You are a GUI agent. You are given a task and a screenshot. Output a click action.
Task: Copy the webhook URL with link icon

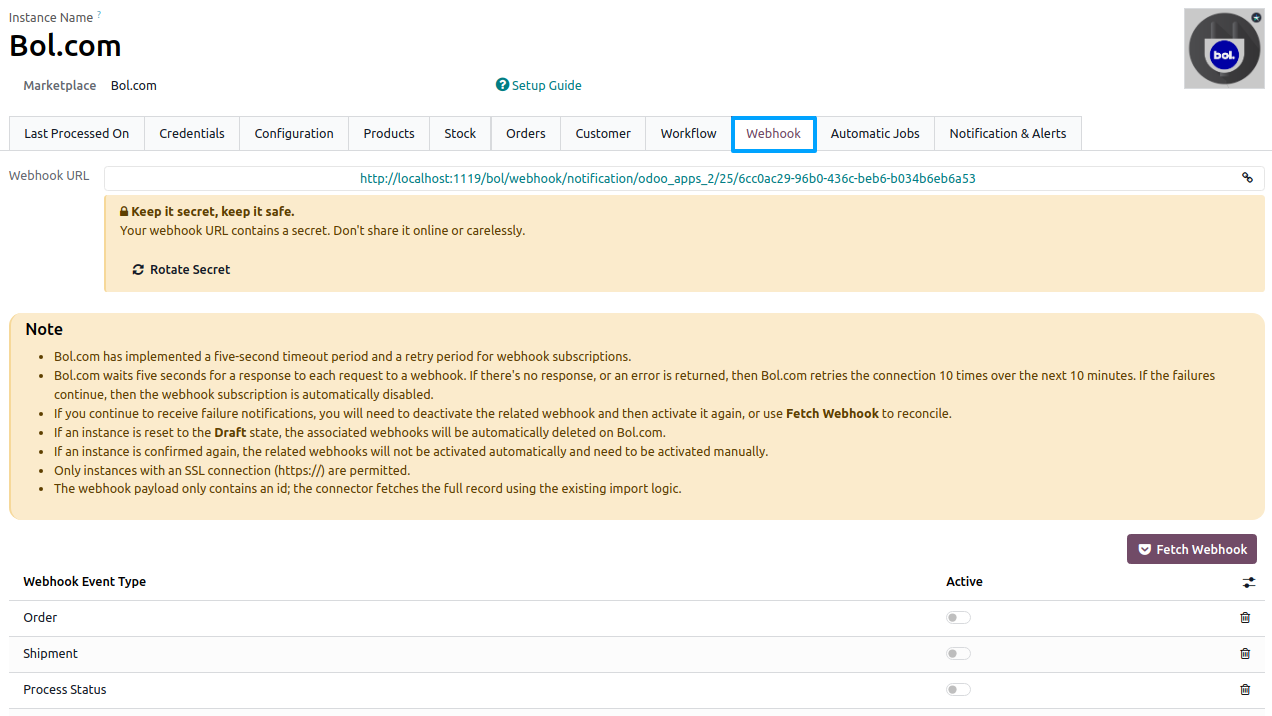tap(1247, 178)
